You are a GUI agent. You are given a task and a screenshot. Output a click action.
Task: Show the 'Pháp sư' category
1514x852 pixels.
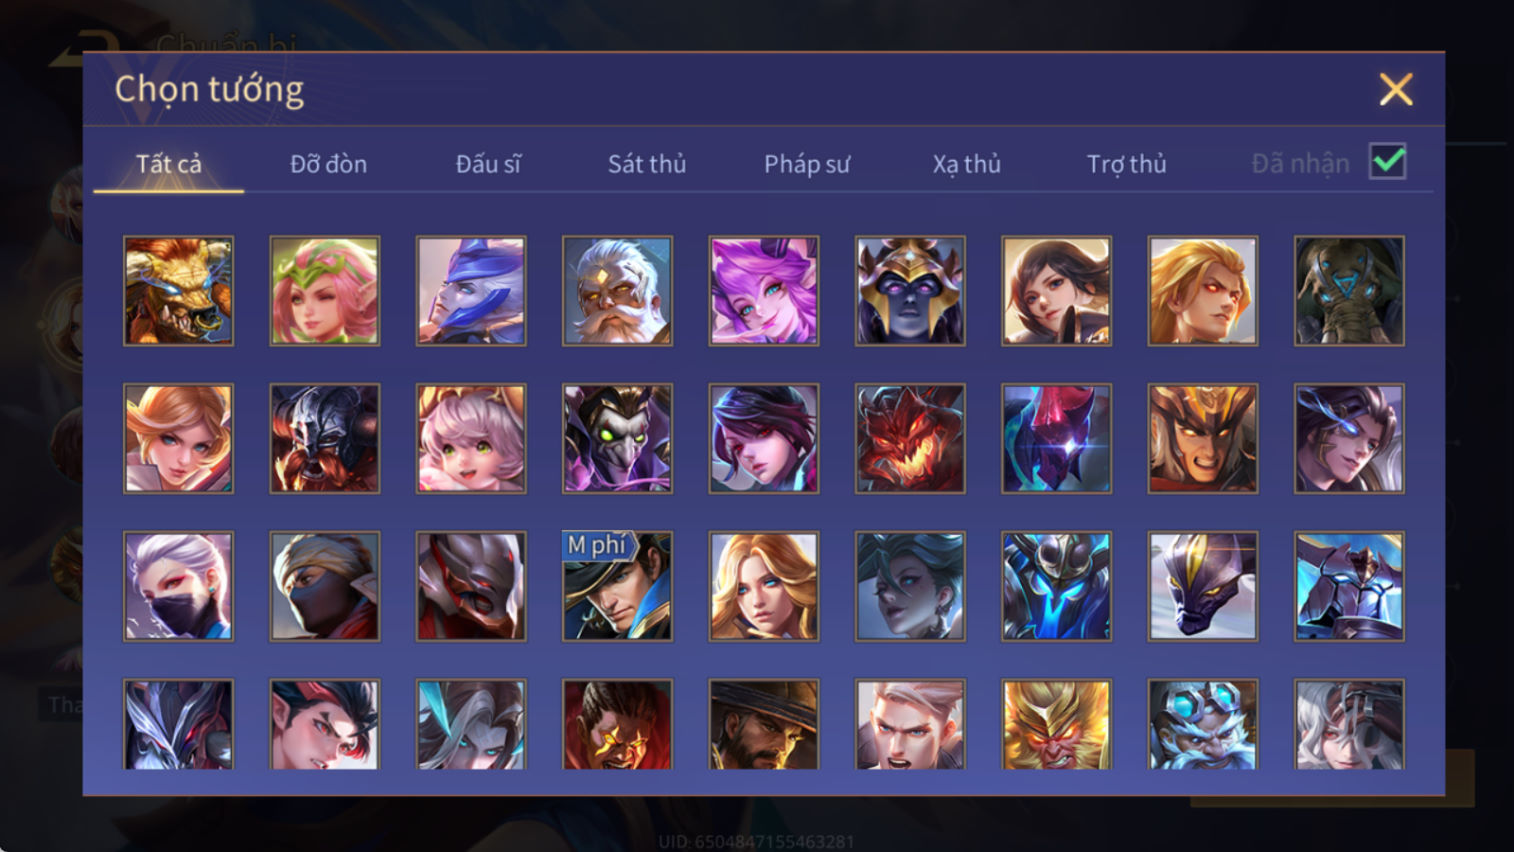tap(807, 164)
